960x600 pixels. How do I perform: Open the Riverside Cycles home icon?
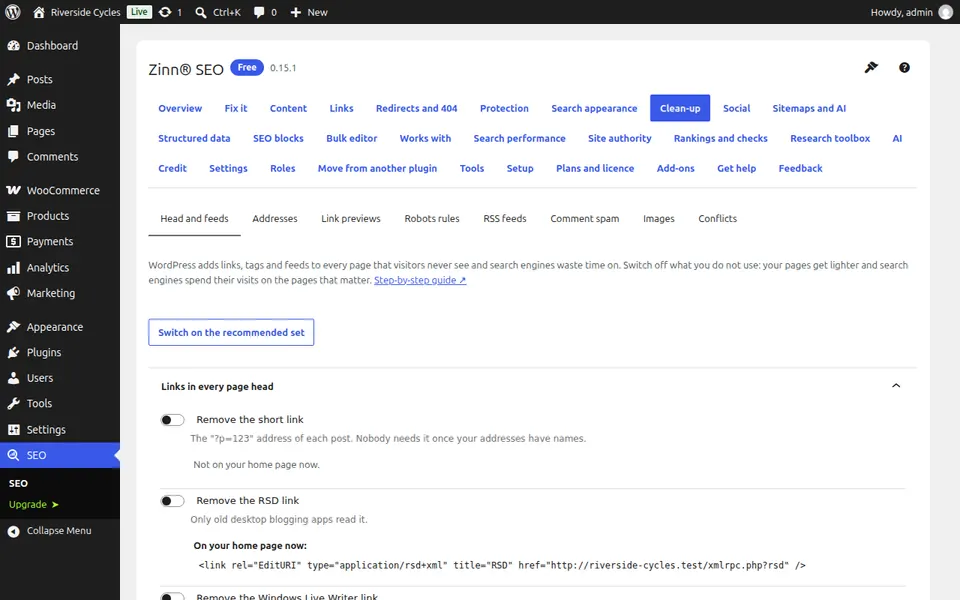click(39, 12)
